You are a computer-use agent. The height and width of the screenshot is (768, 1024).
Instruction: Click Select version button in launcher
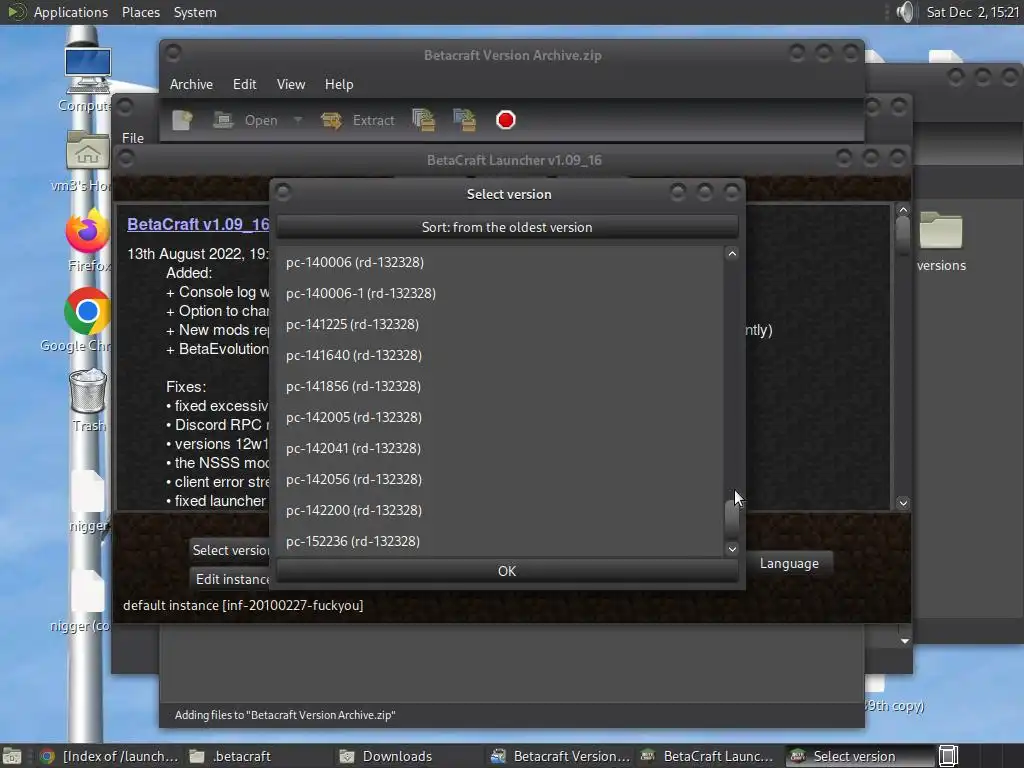pyautogui.click(x=230, y=550)
